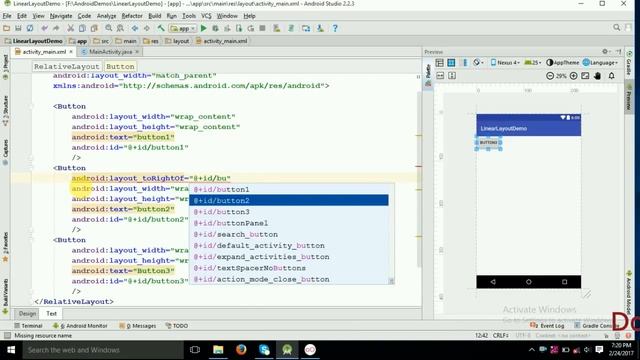Toggle the Favorites tool window
The height and width of the screenshot is (360, 640).
[x=5, y=247]
